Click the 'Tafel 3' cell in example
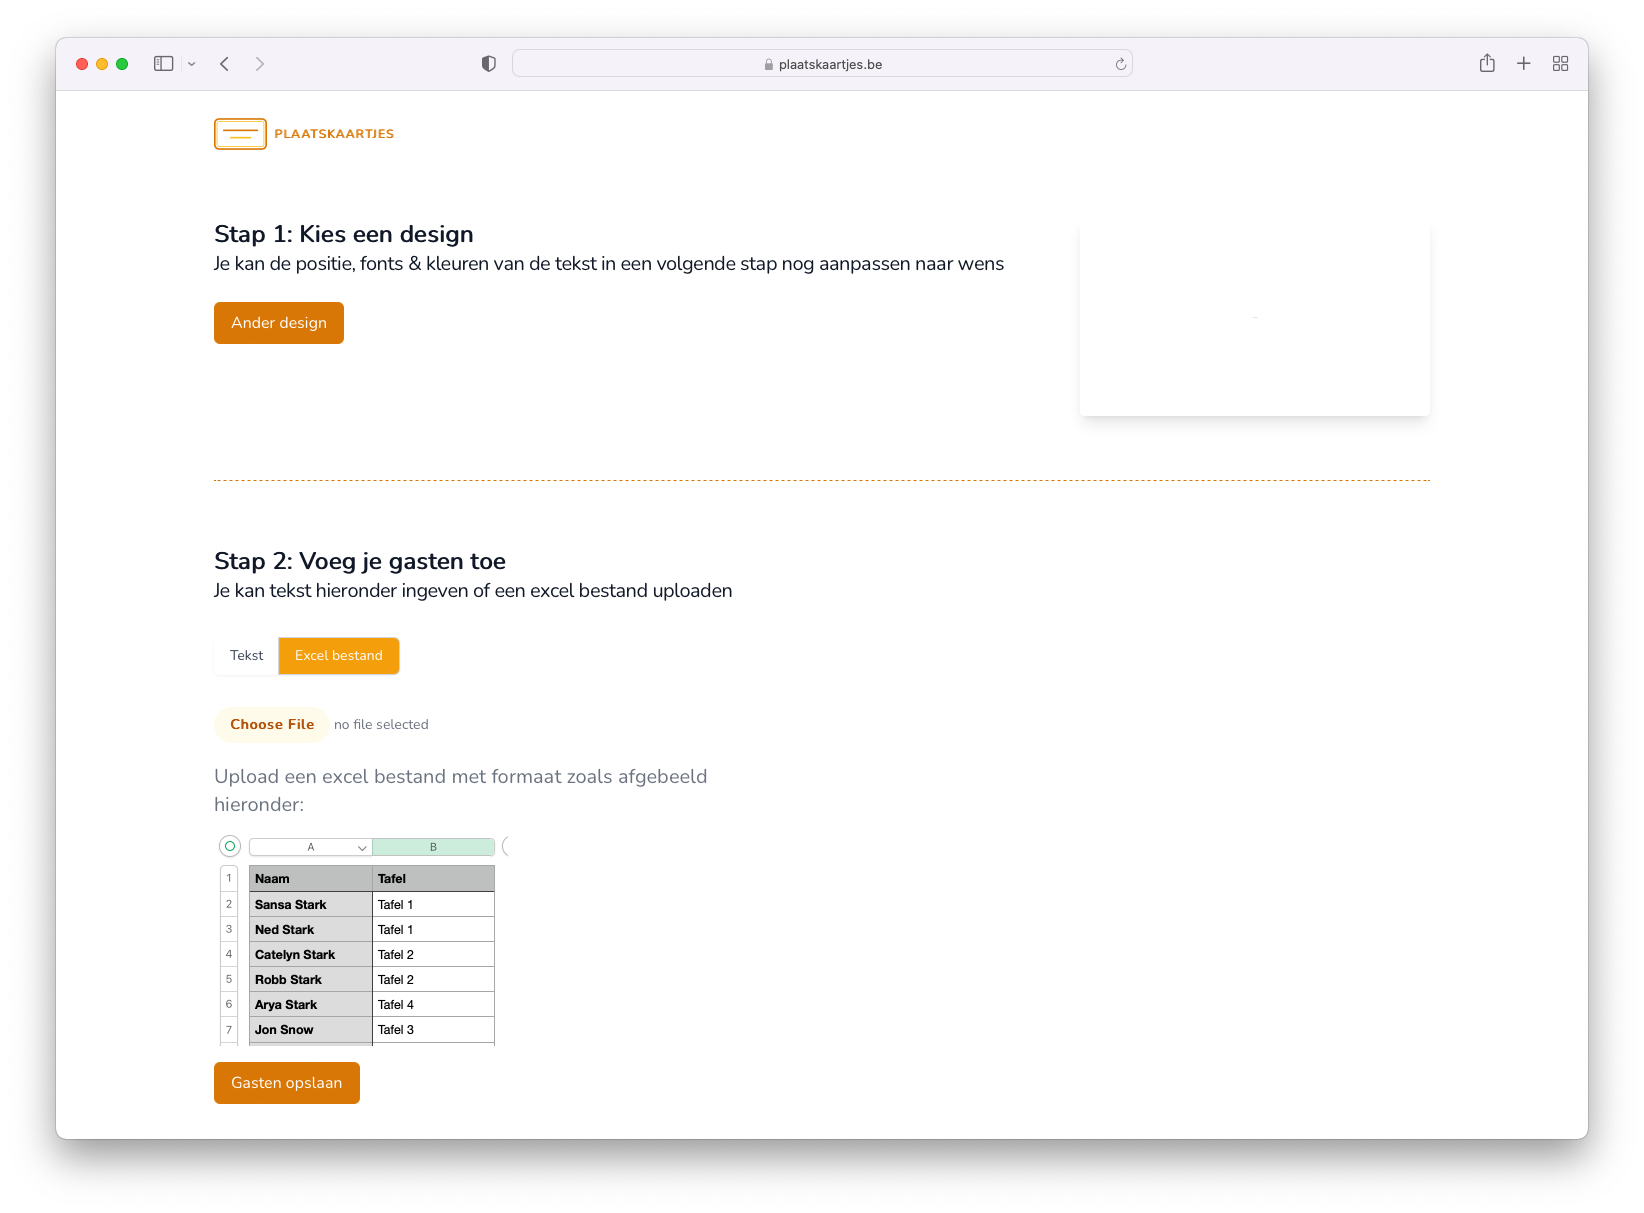 433,1029
